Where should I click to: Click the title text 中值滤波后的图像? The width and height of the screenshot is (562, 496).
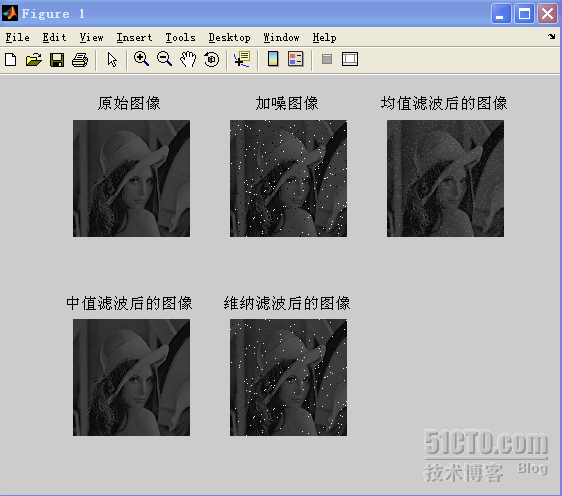(x=129, y=303)
